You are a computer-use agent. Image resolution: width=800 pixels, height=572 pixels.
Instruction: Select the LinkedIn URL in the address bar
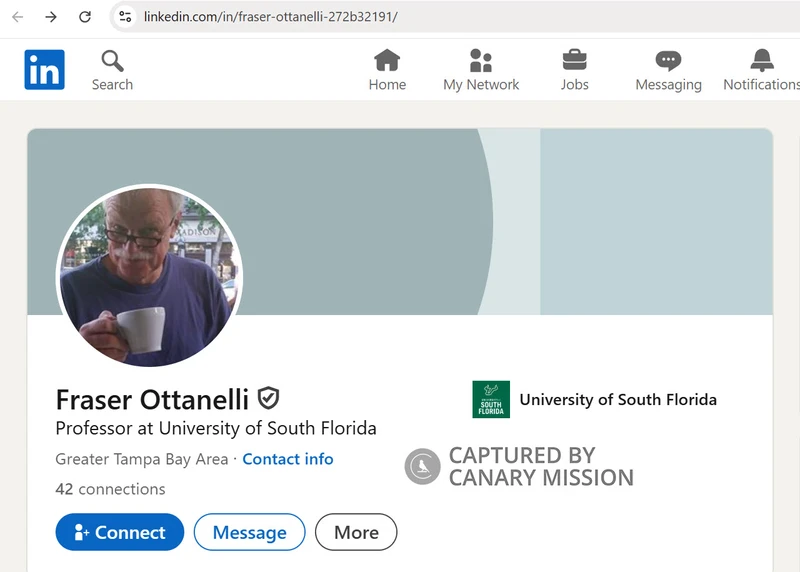click(270, 17)
